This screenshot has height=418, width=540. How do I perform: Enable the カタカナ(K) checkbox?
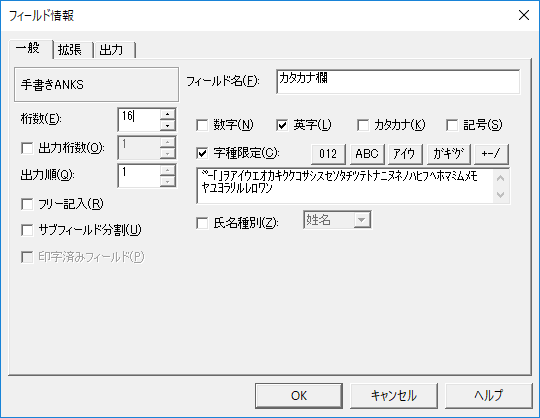point(363,125)
